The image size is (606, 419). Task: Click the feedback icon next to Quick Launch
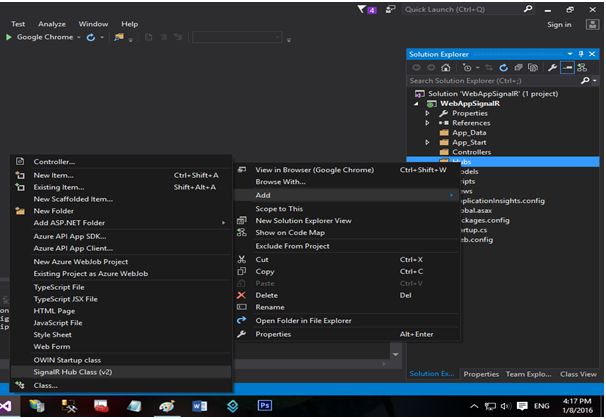(x=391, y=9)
